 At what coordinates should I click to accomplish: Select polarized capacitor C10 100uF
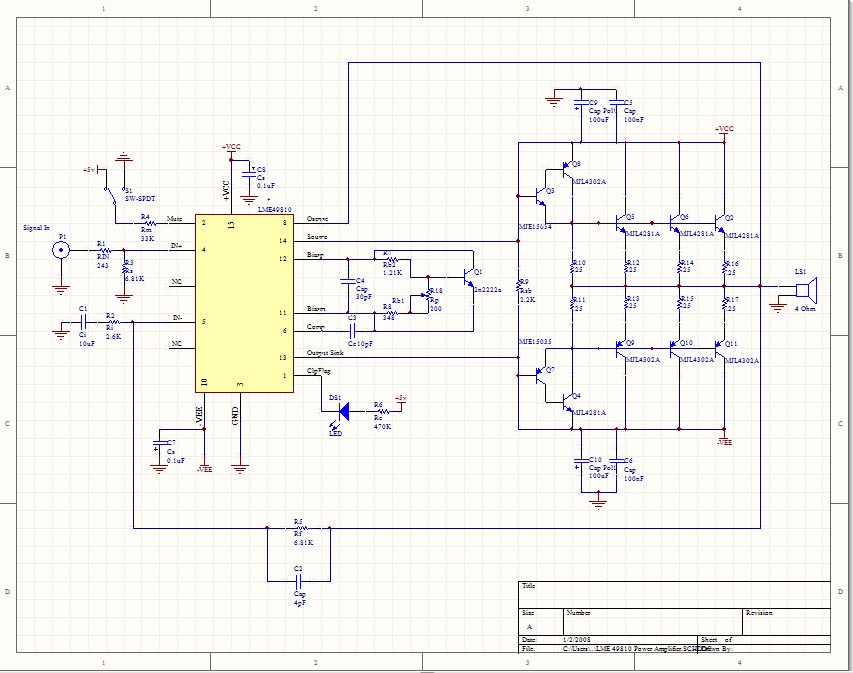[x=581, y=461]
